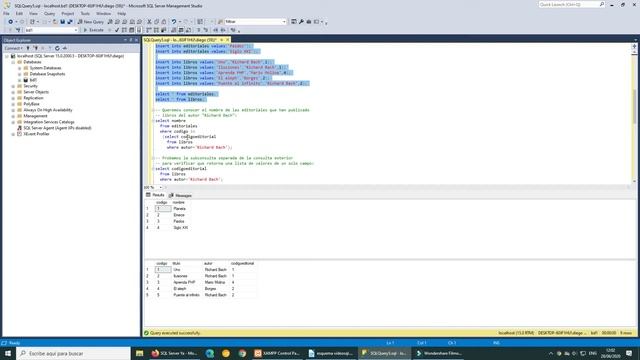Create a New Query from toolbar
The width and height of the screenshot is (640, 360).
(x=91, y=22)
